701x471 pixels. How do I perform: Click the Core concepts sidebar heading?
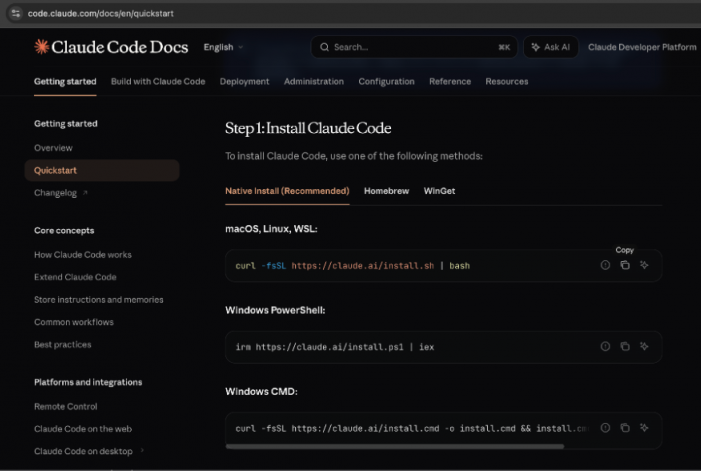tap(64, 231)
